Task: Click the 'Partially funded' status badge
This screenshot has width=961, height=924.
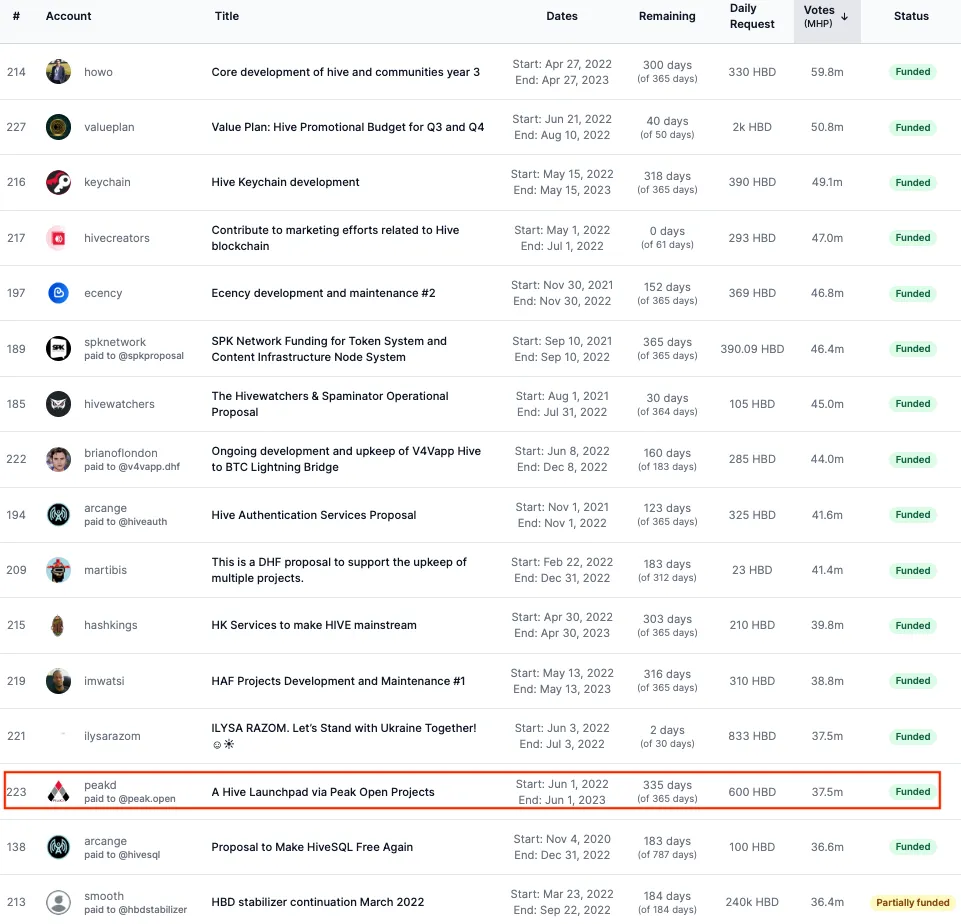Action: [912, 902]
